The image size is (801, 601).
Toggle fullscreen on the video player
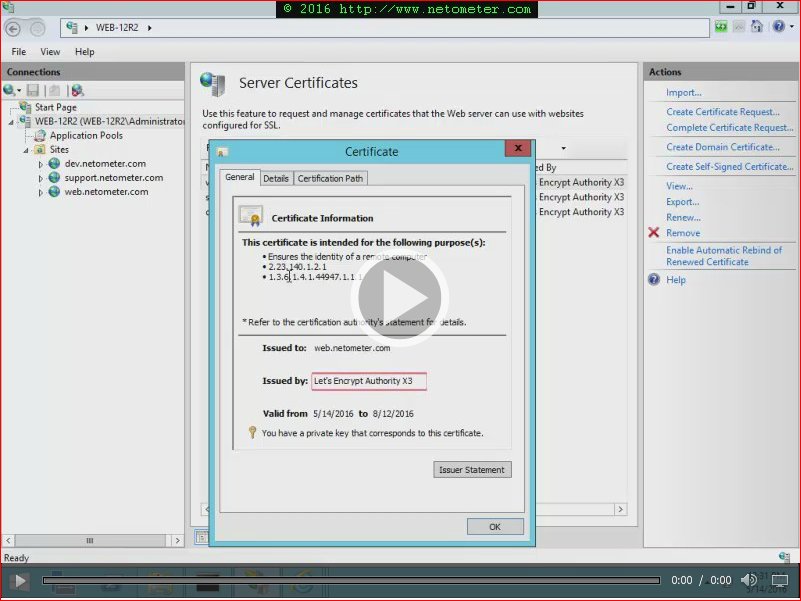coord(779,580)
